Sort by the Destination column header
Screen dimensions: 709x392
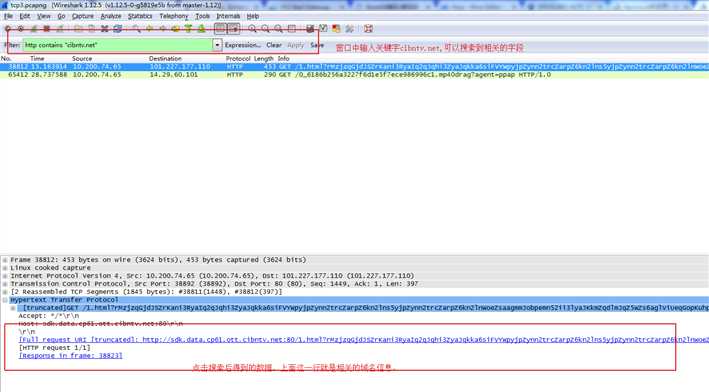click(x=165, y=59)
